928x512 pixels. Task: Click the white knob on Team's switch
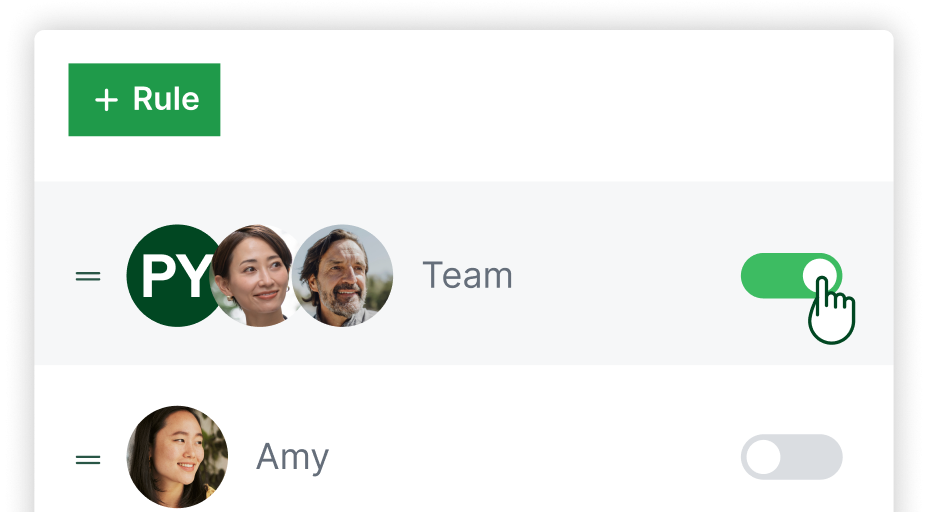820,276
